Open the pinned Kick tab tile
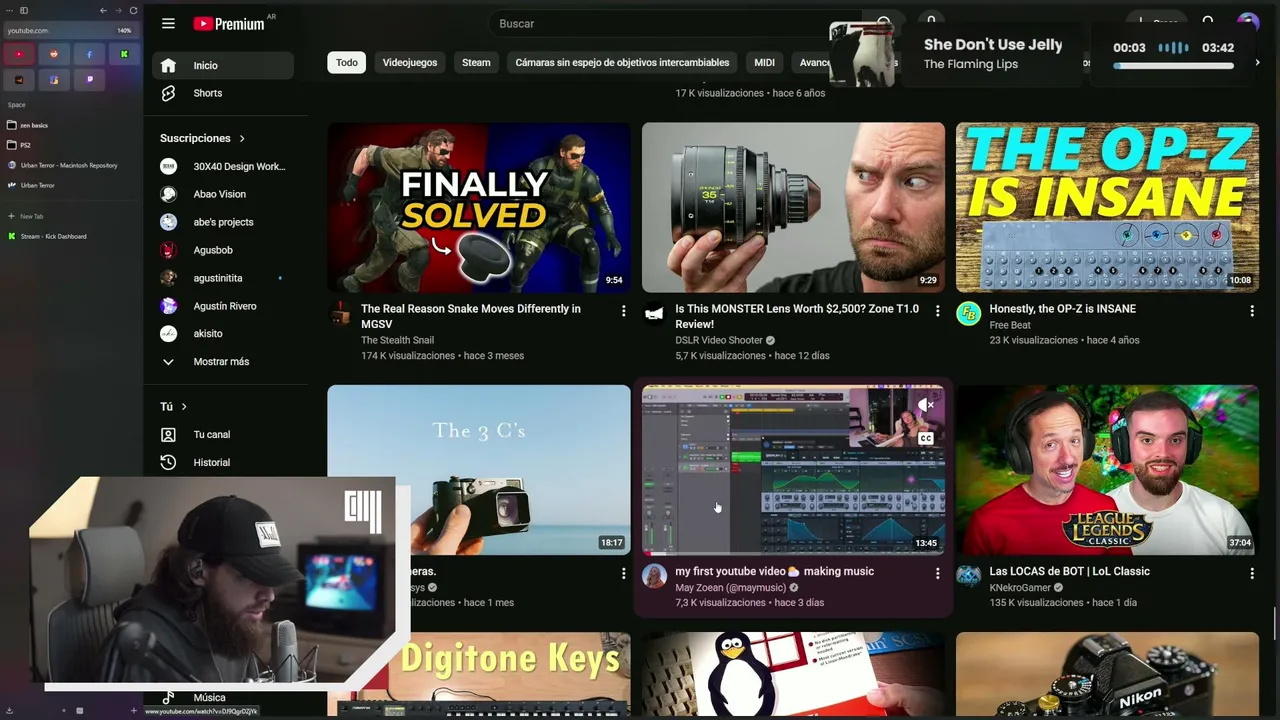Image resolution: width=1280 pixels, height=720 pixels. point(124,54)
